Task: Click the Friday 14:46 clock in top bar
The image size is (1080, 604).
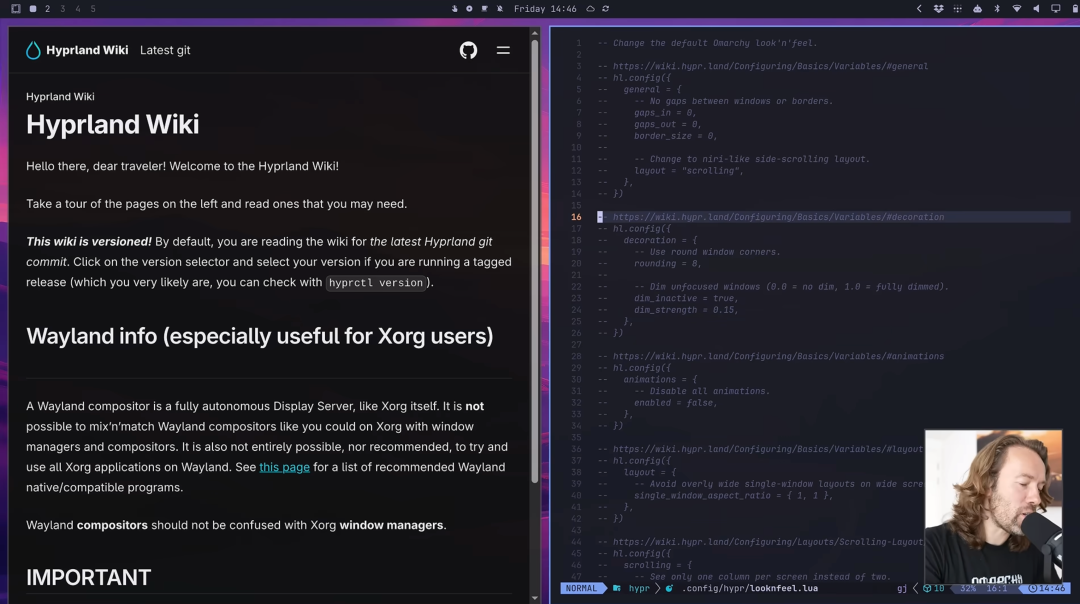Action: 545,9
